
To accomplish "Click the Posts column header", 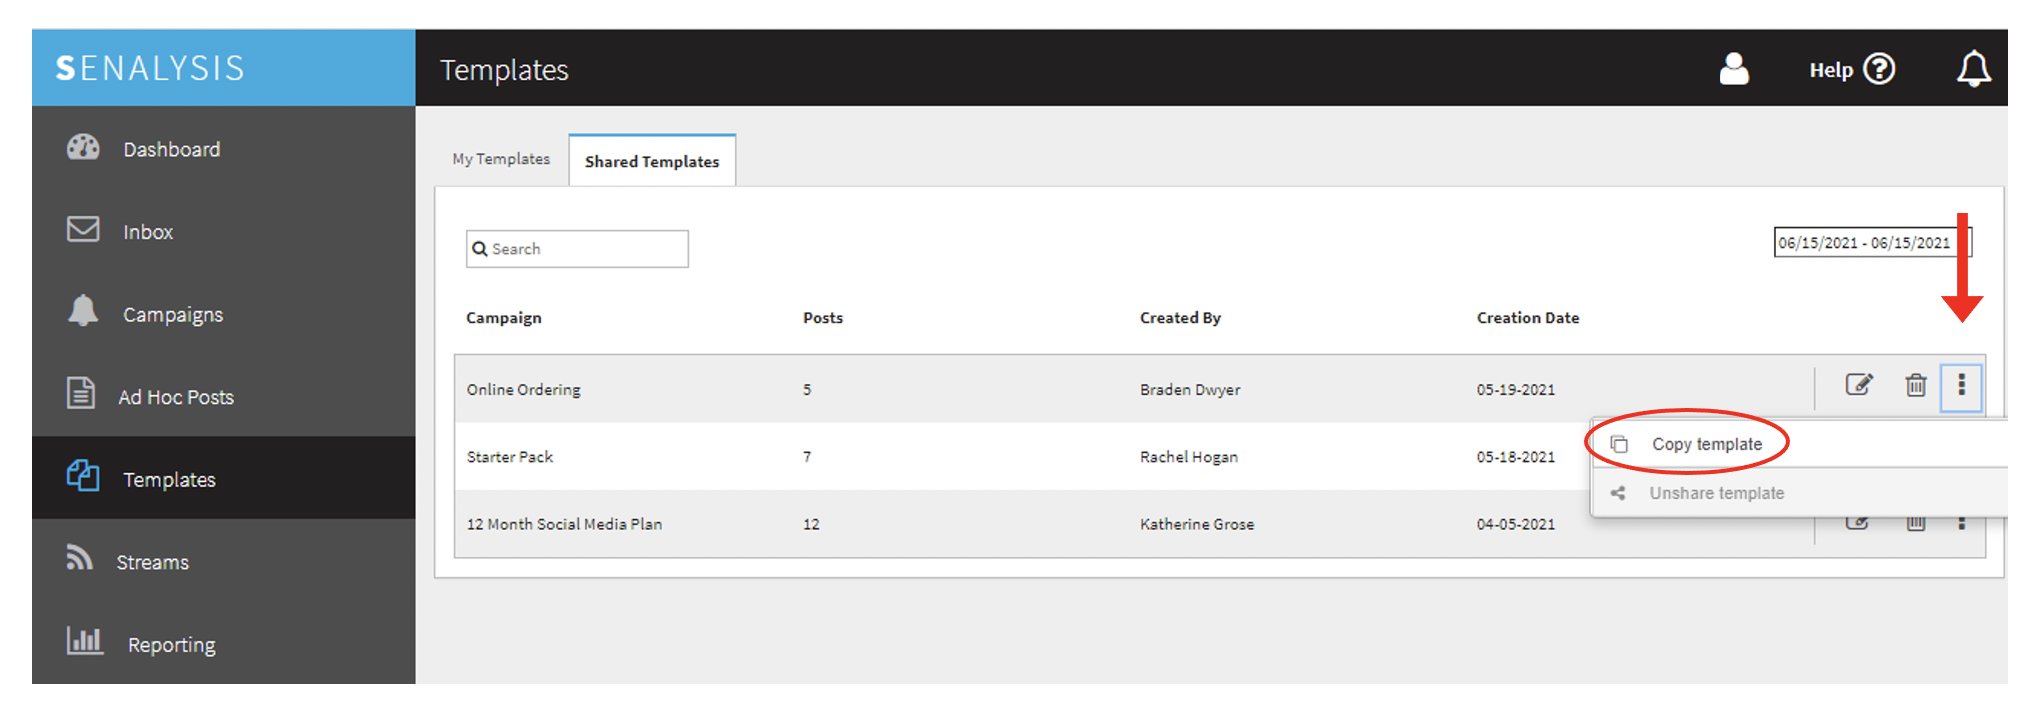I will tap(822, 318).
